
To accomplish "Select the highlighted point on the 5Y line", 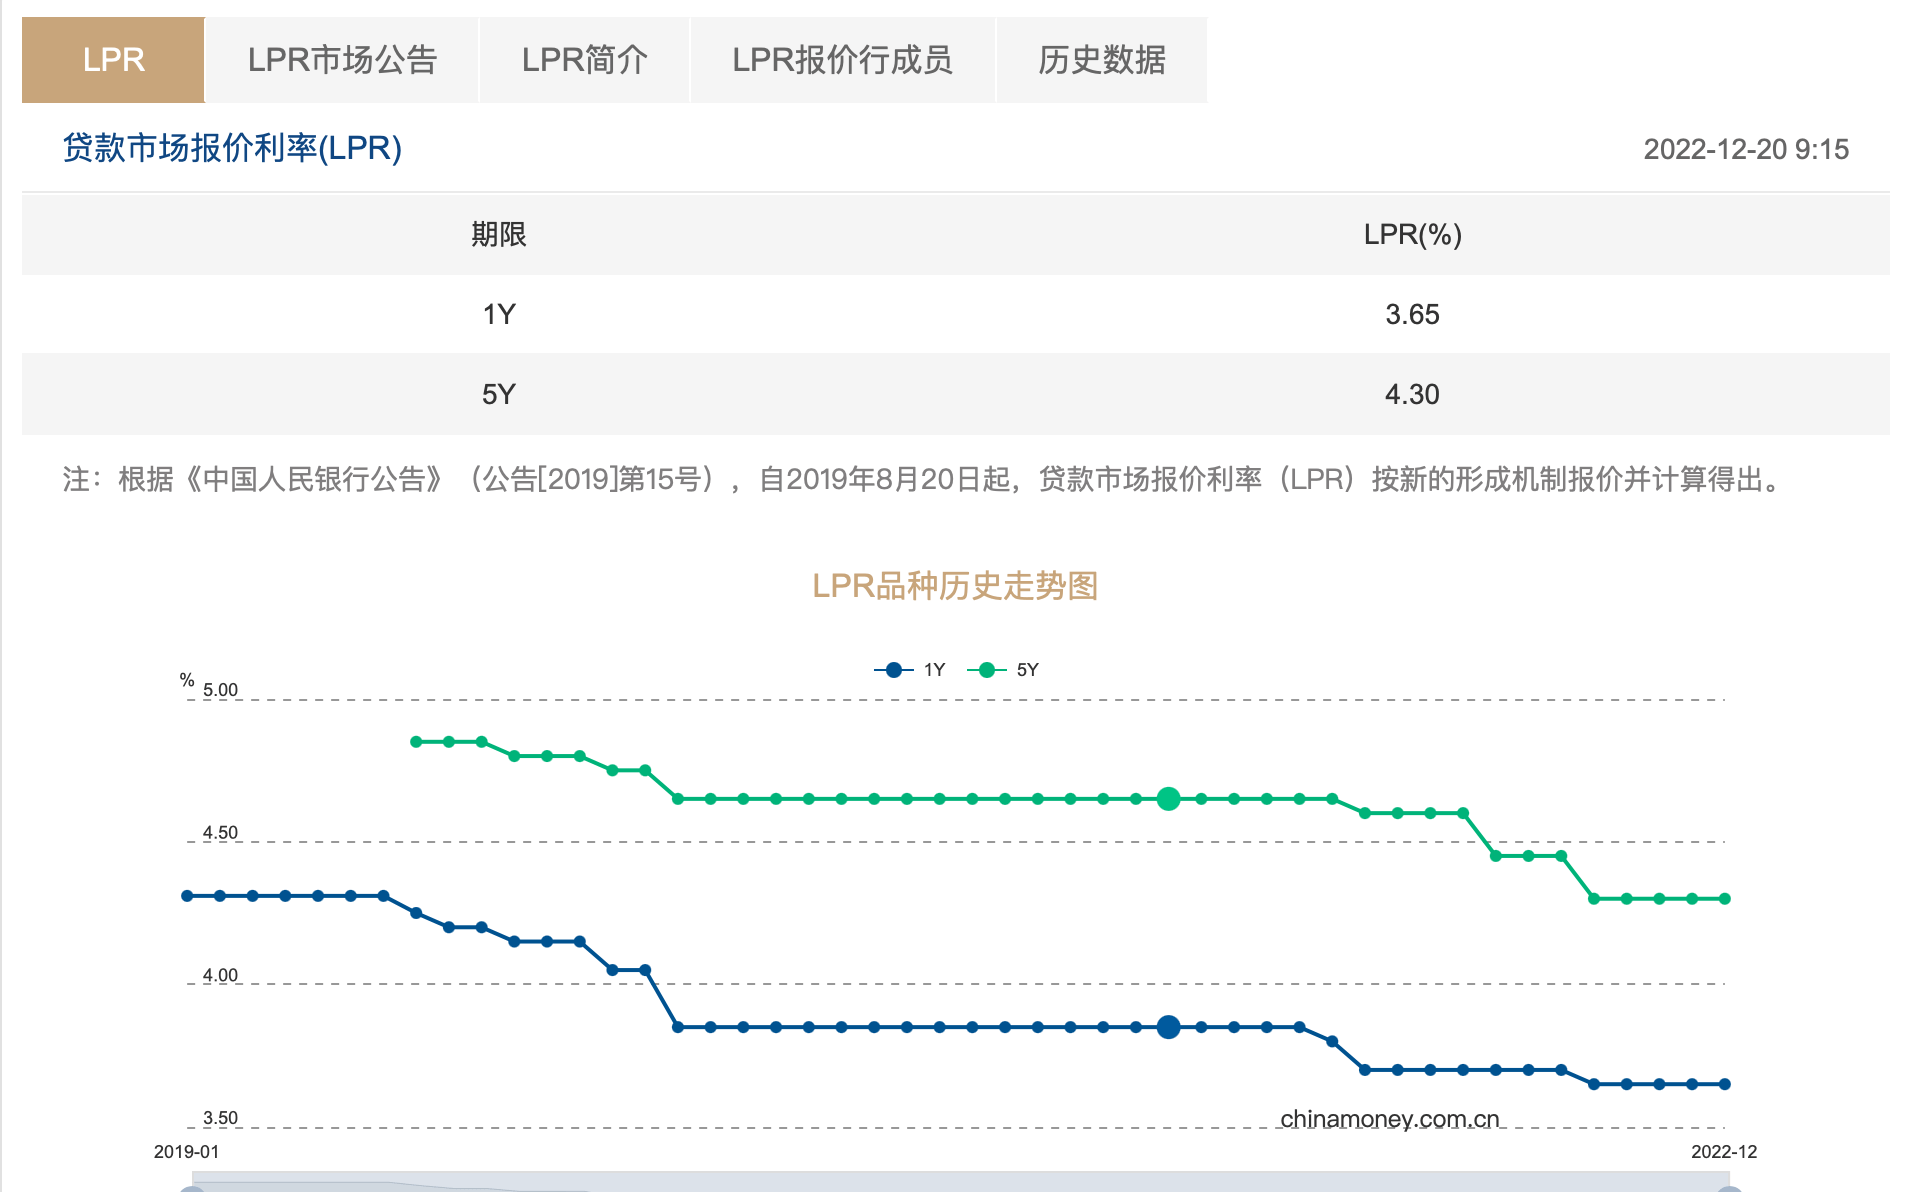I will point(1167,798).
